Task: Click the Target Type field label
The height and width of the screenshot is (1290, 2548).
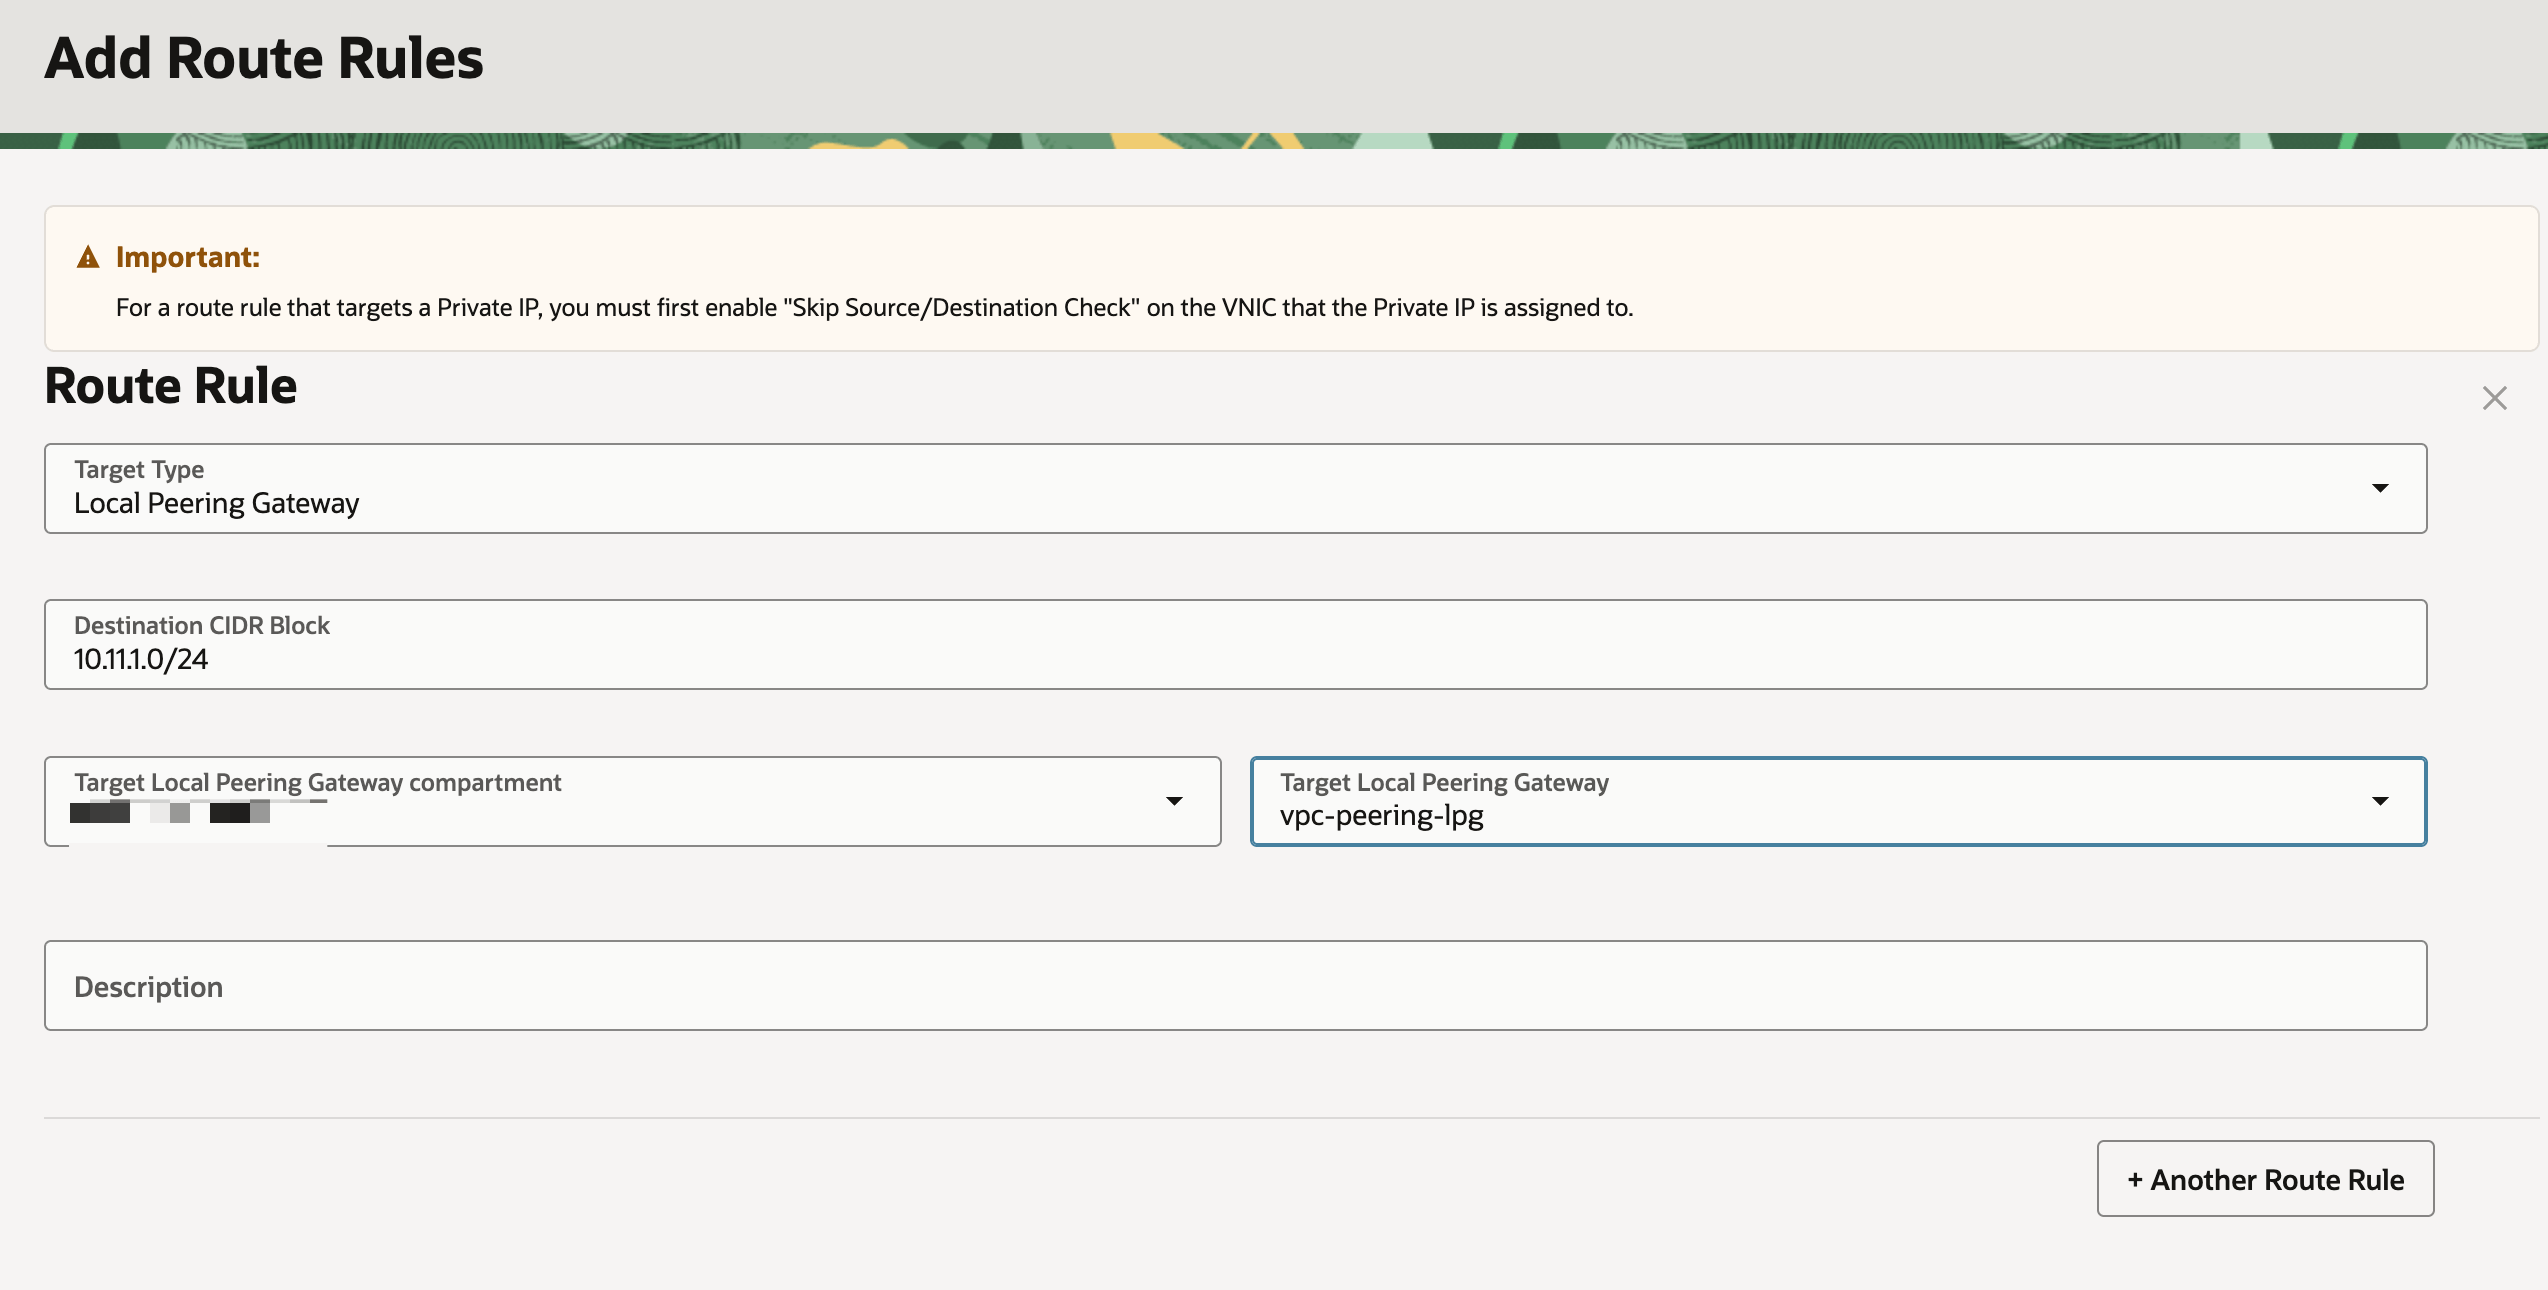Action: (x=139, y=469)
